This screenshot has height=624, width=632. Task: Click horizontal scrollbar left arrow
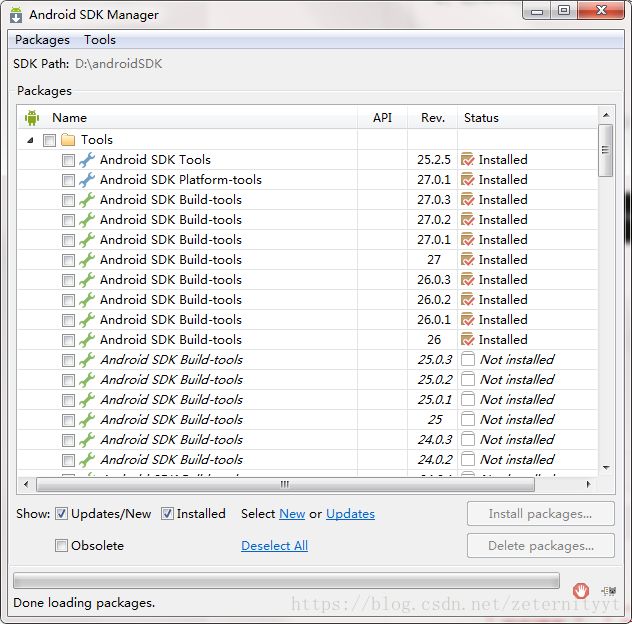pos(26,484)
